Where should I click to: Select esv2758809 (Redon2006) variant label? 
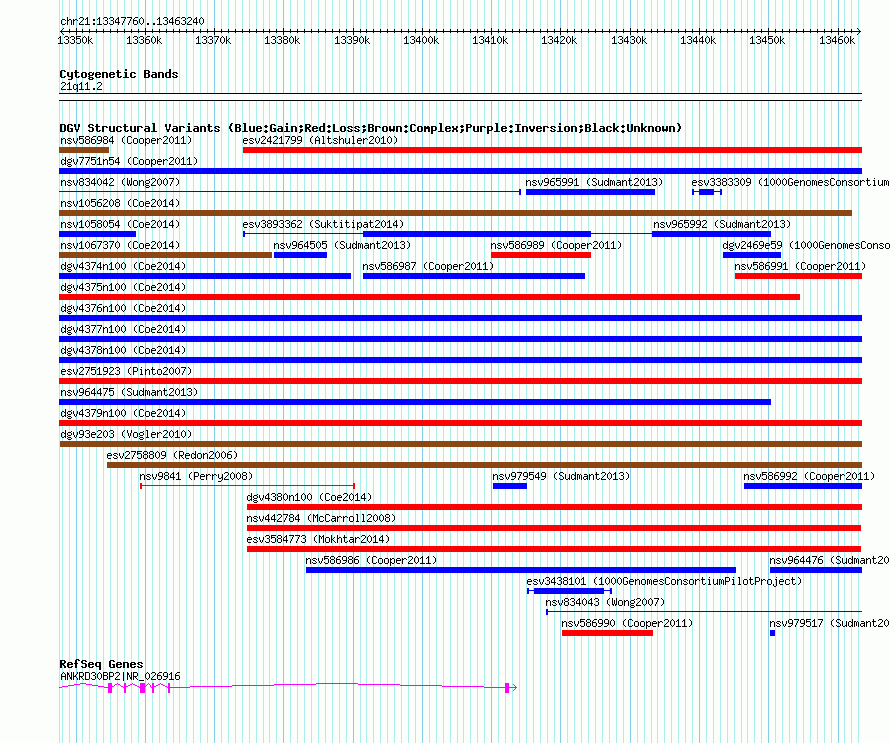[172, 455]
